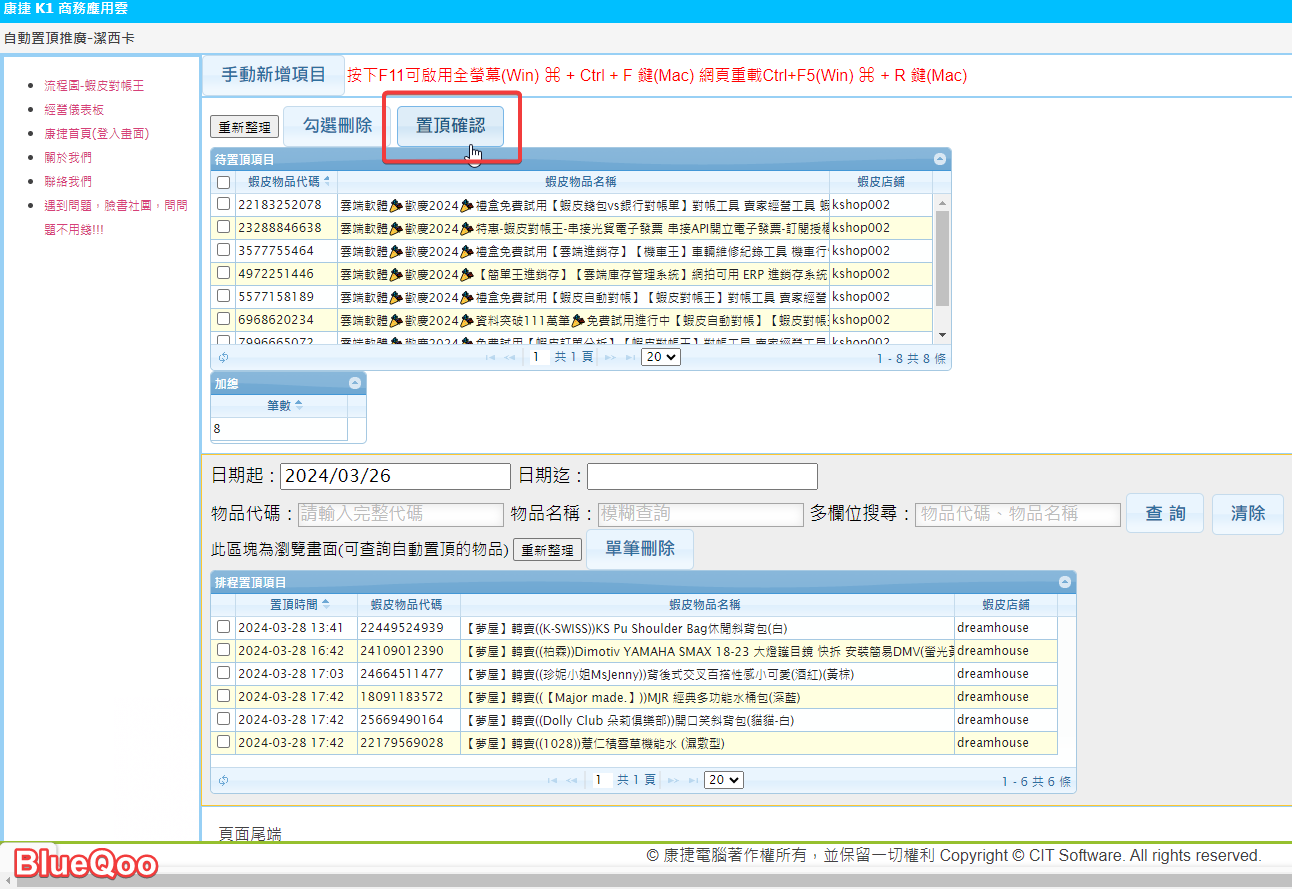
Task: Click the sort arrow on 蝦皮物品代碼 column header
Action: click(x=327, y=181)
